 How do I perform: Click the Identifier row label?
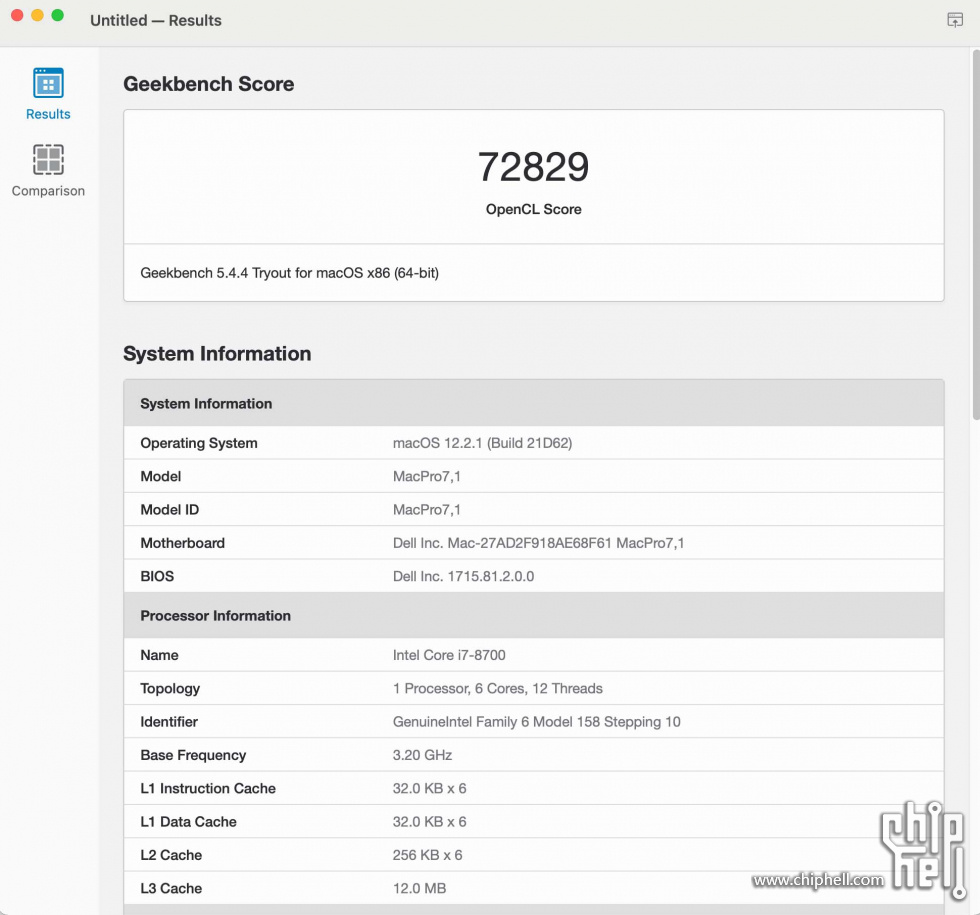point(169,722)
